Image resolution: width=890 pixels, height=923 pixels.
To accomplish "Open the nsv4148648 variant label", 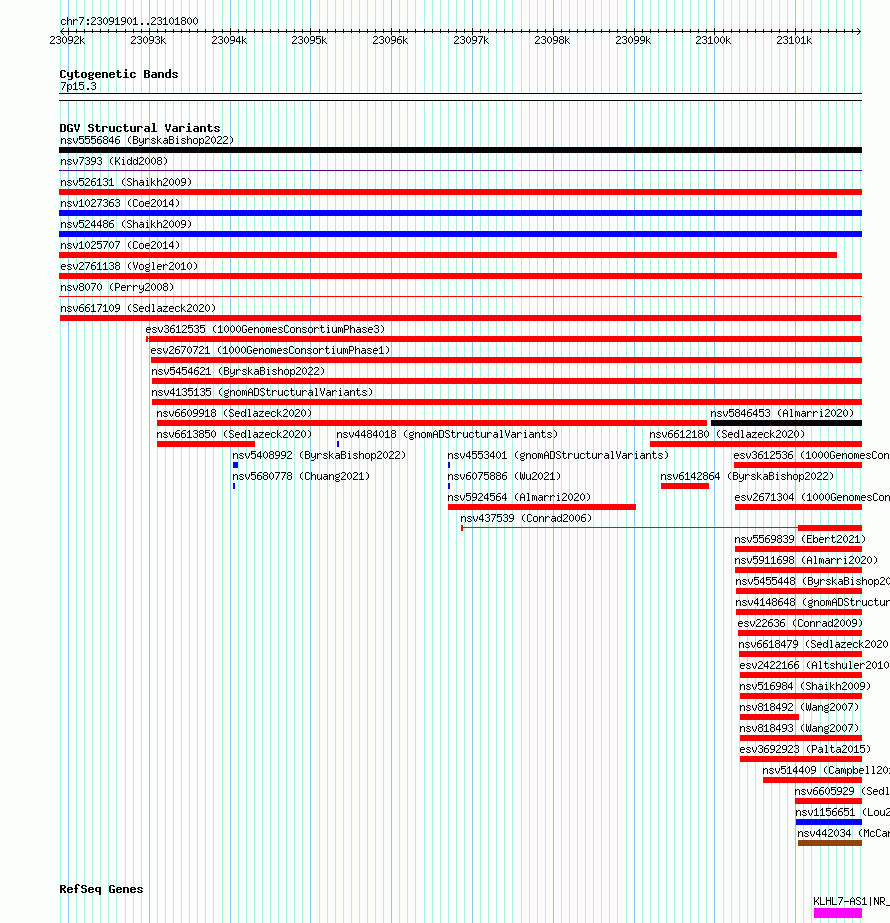I will pos(812,603).
